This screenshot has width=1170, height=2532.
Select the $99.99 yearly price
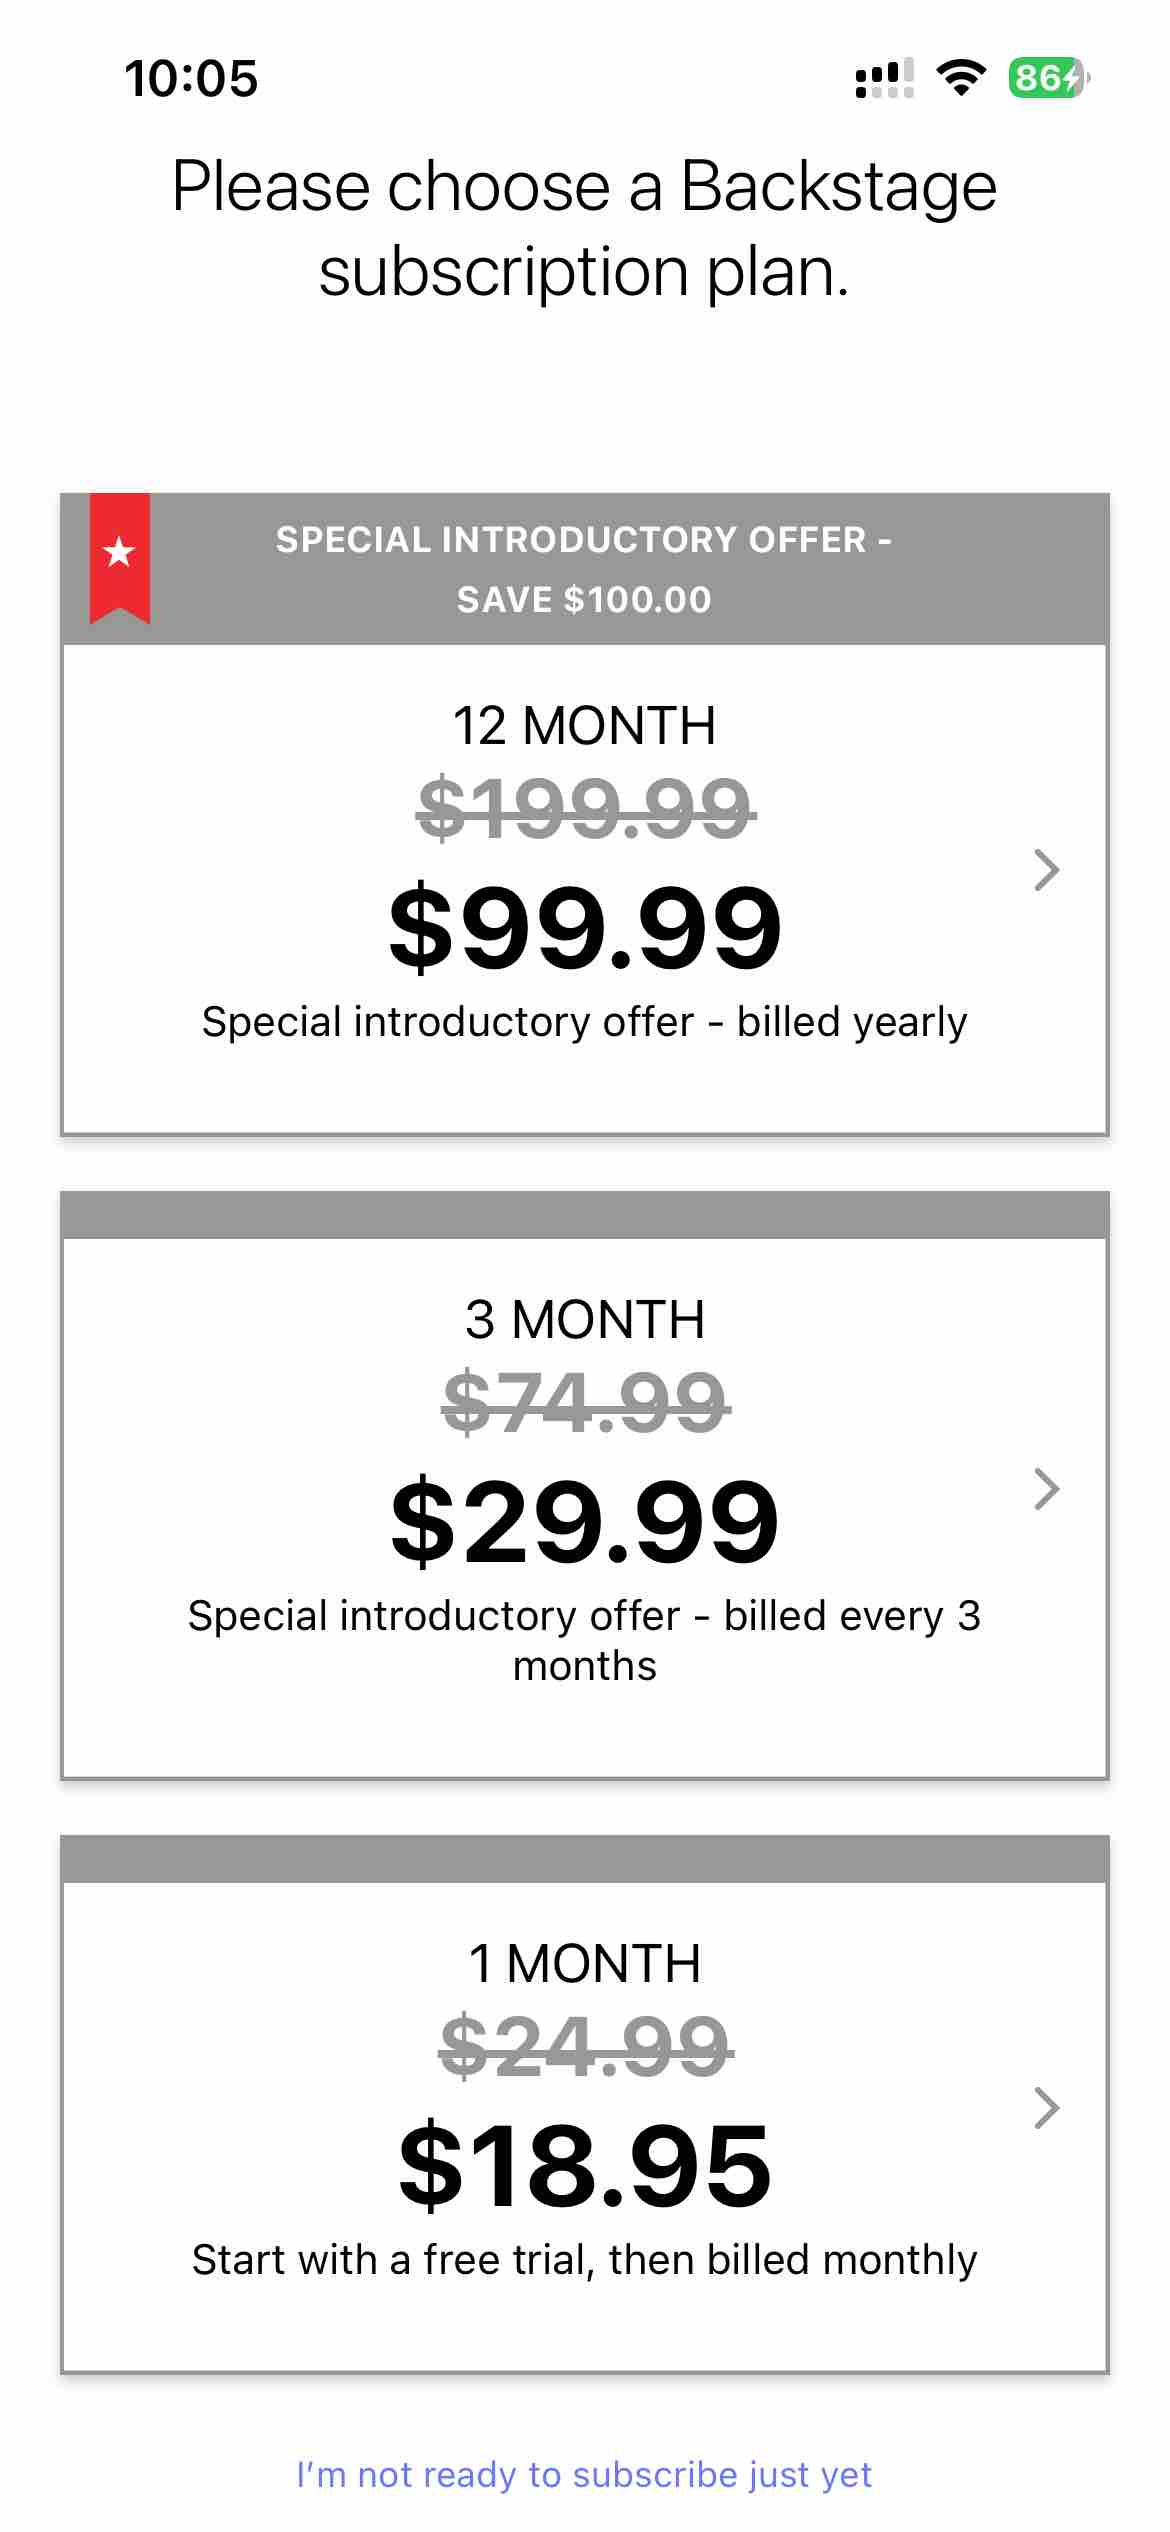[x=585, y=929]
